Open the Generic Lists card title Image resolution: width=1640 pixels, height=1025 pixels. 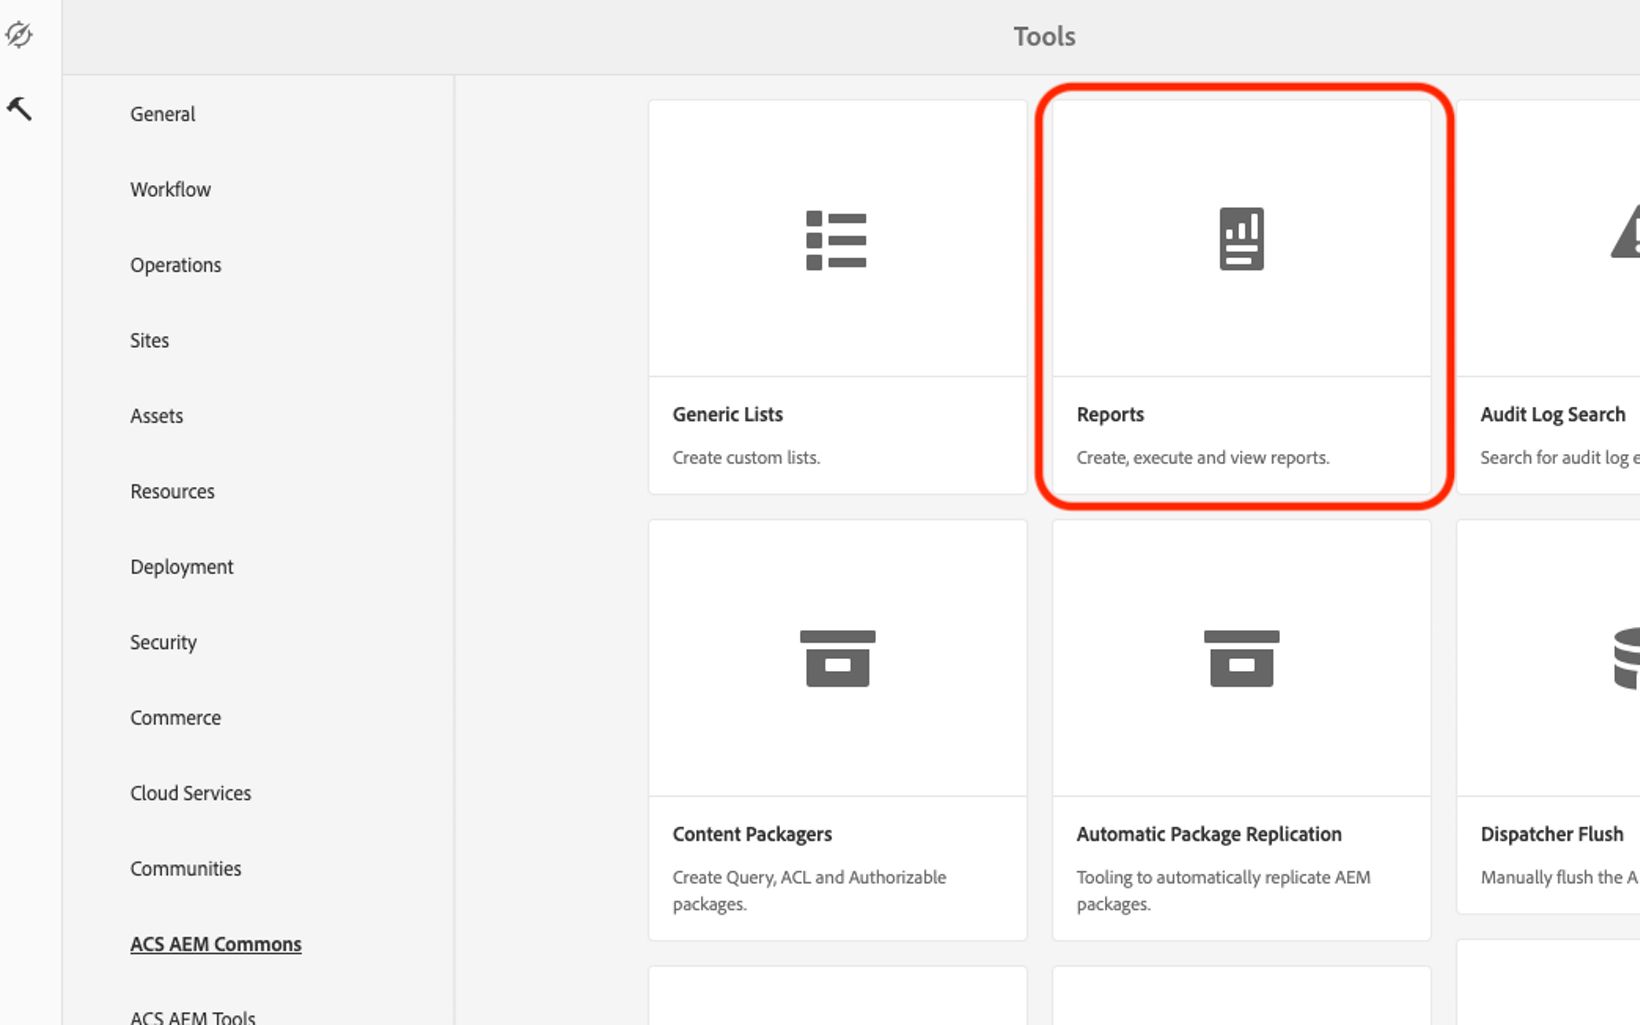coord(727,414)
